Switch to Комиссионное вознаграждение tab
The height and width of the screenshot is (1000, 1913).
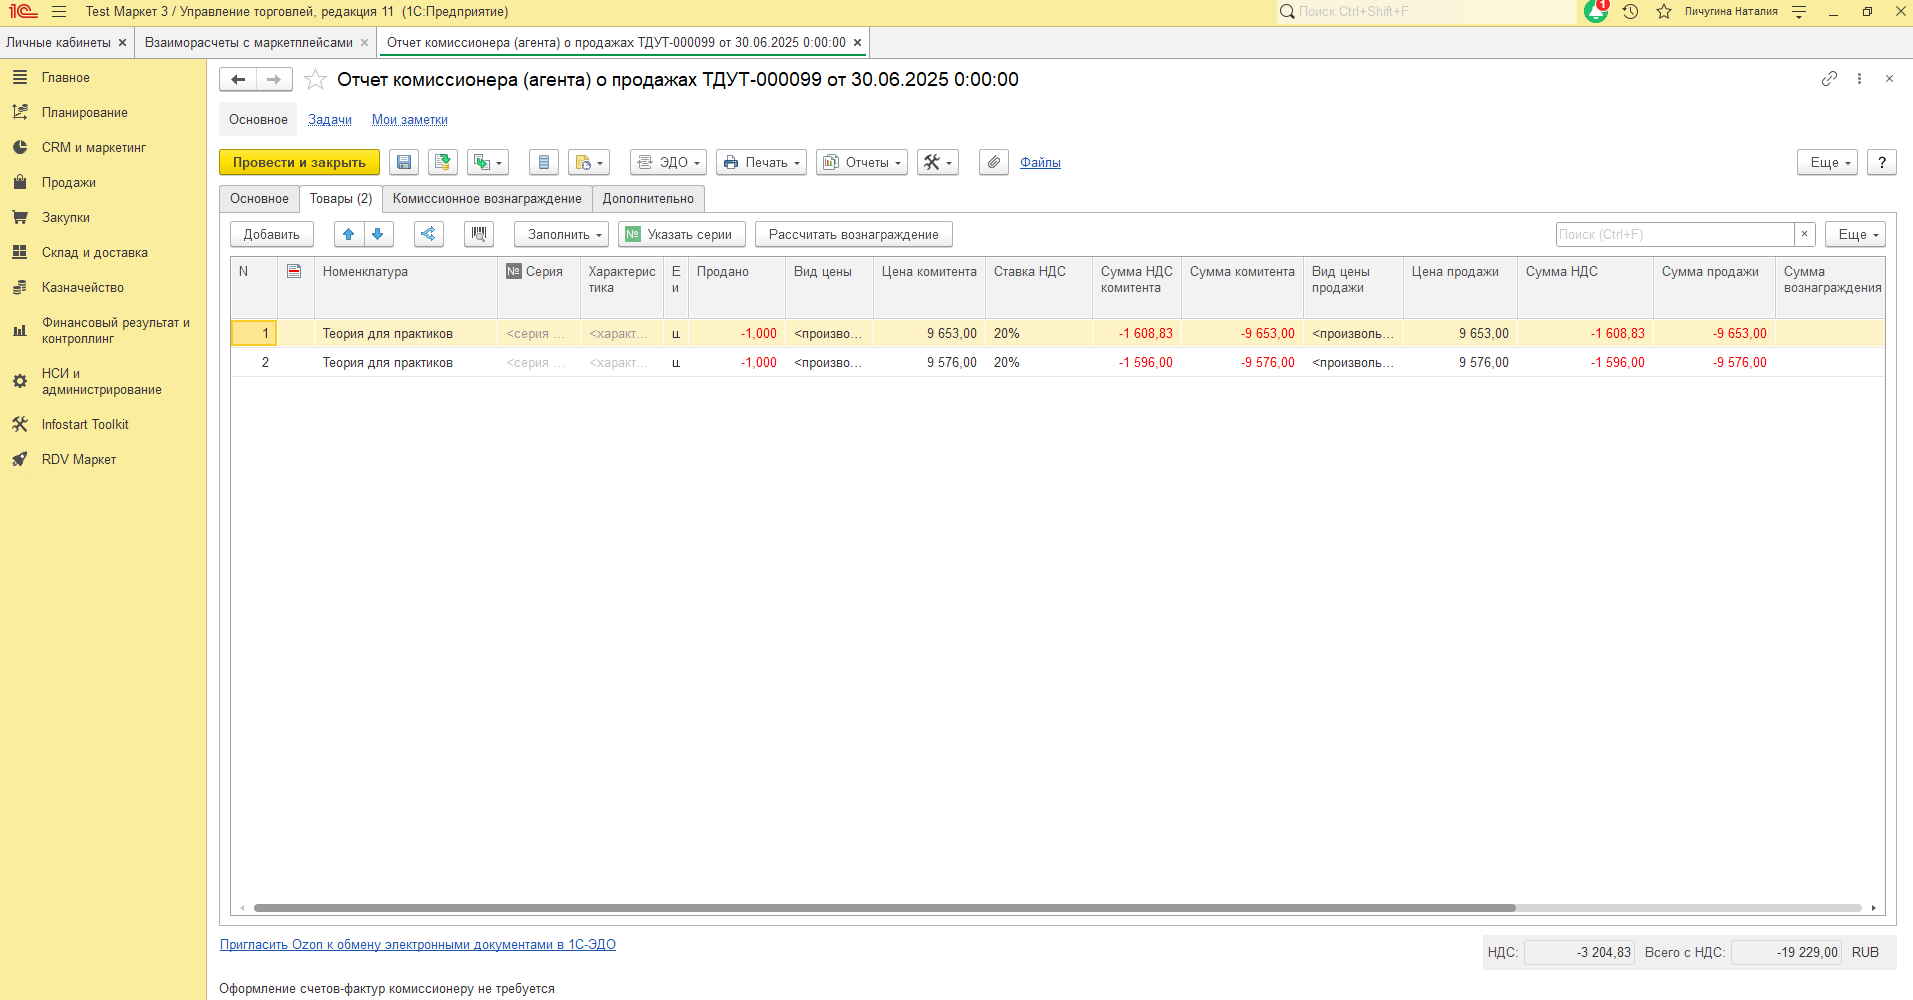487,199
